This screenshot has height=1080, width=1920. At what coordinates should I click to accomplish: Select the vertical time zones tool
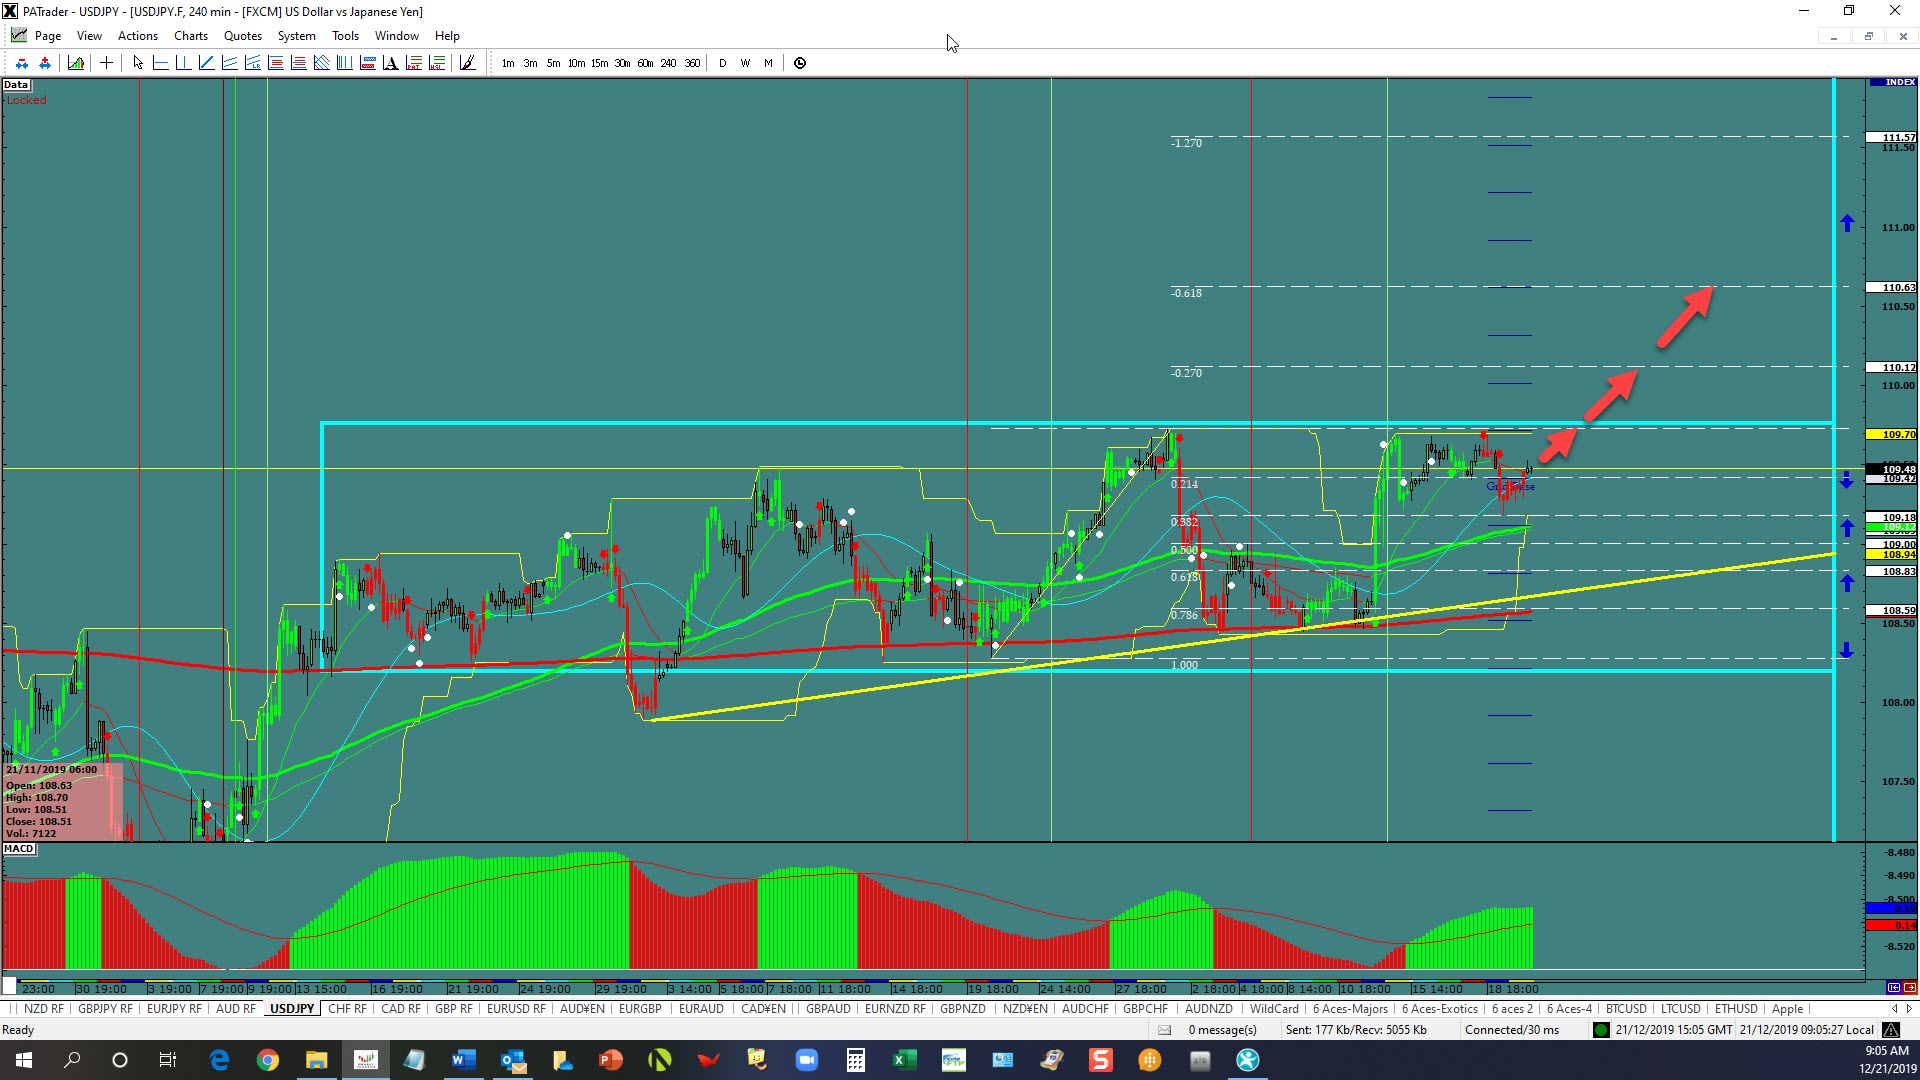point(344,63)
